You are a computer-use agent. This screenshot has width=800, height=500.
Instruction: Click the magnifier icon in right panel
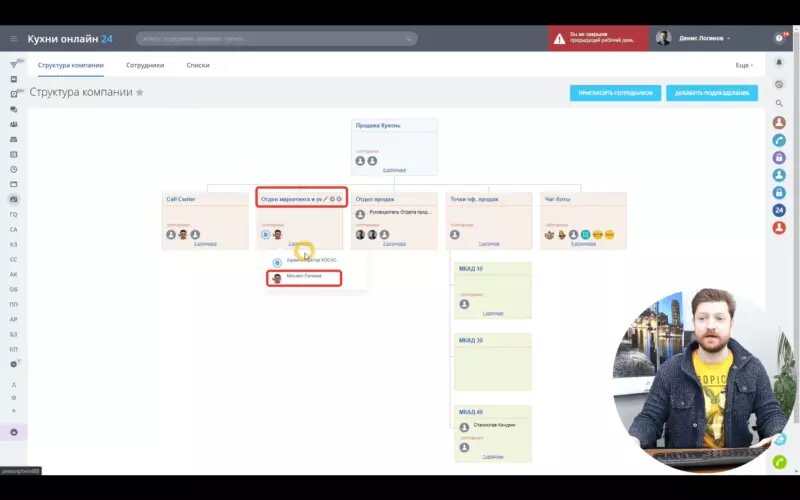click(779, 103)
